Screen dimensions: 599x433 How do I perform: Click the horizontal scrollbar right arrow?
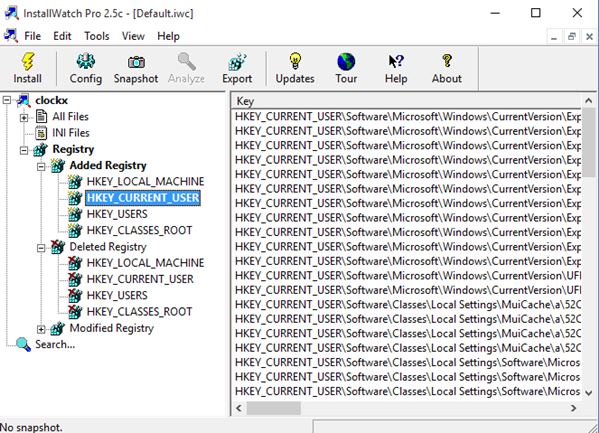(573, 408)
